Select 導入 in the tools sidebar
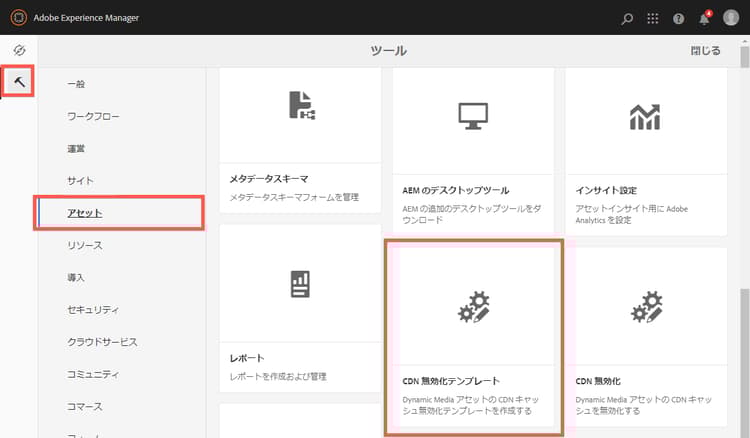This screenshot has width=750, height=438. 76,278
